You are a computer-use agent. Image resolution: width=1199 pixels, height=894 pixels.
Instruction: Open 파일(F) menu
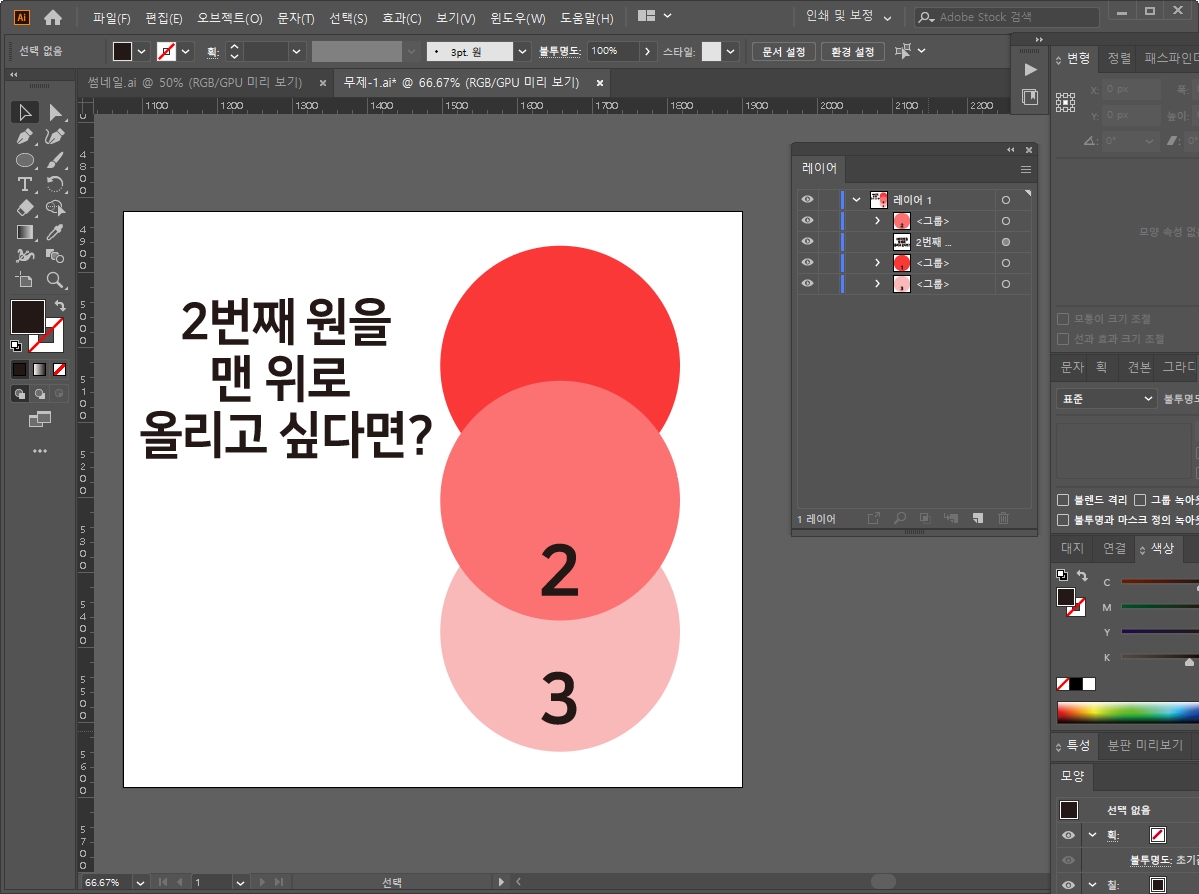click(112, 18)
